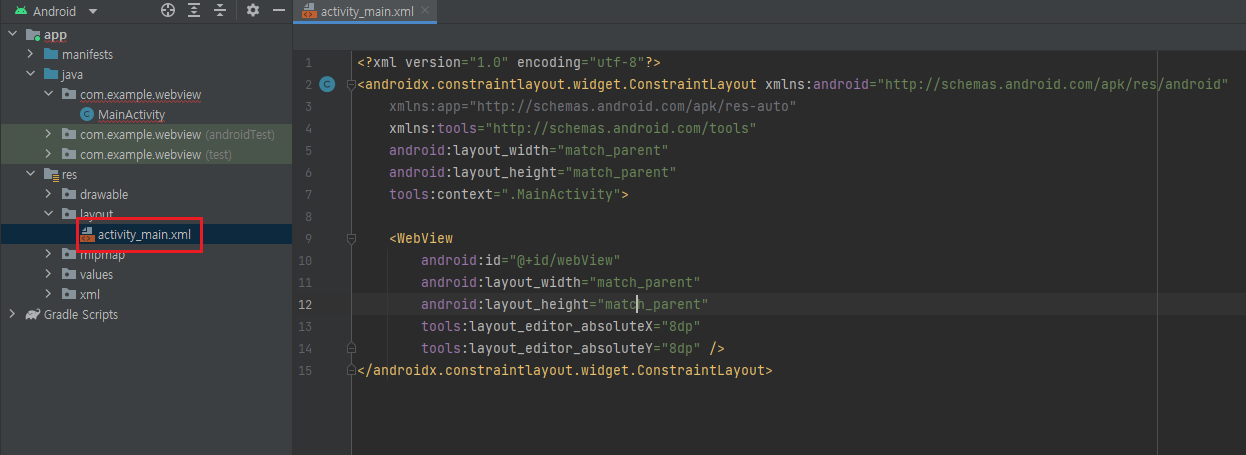The height and width of the screenshot is (455, 1246).
Task: Collapse the app module node
Action: tap(12, 35)
